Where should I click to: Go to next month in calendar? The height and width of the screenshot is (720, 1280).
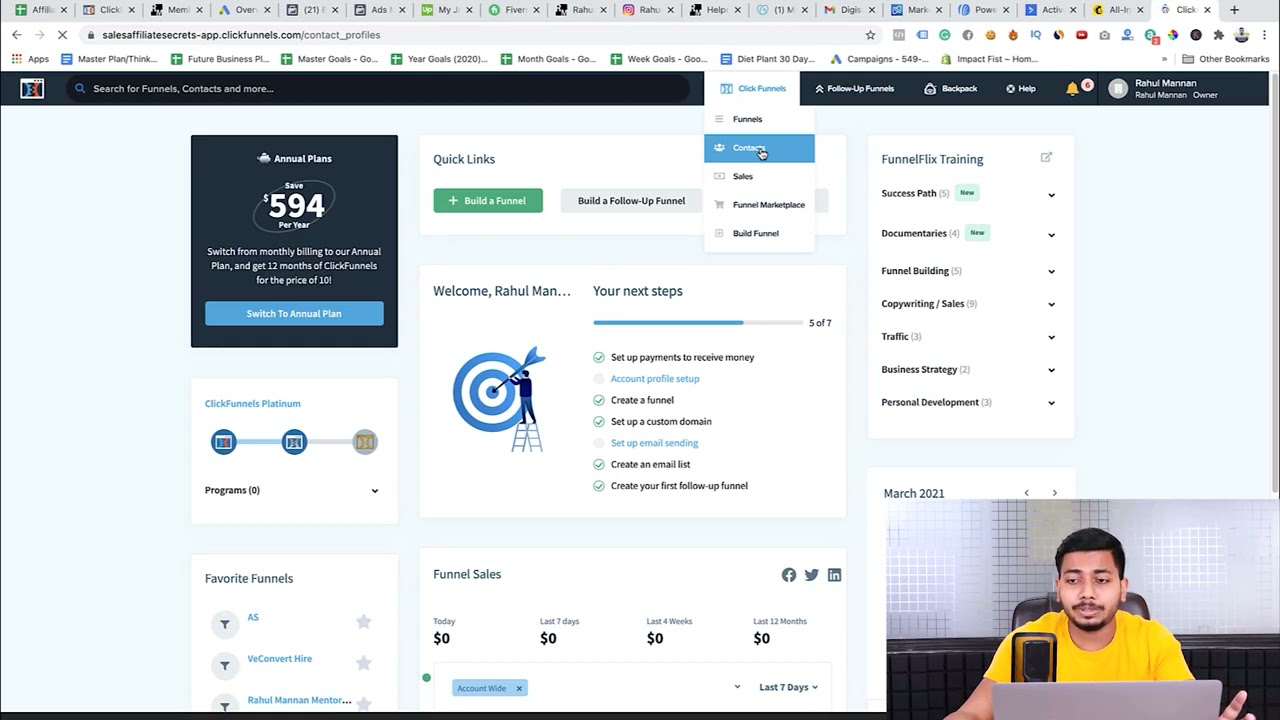1054,493
